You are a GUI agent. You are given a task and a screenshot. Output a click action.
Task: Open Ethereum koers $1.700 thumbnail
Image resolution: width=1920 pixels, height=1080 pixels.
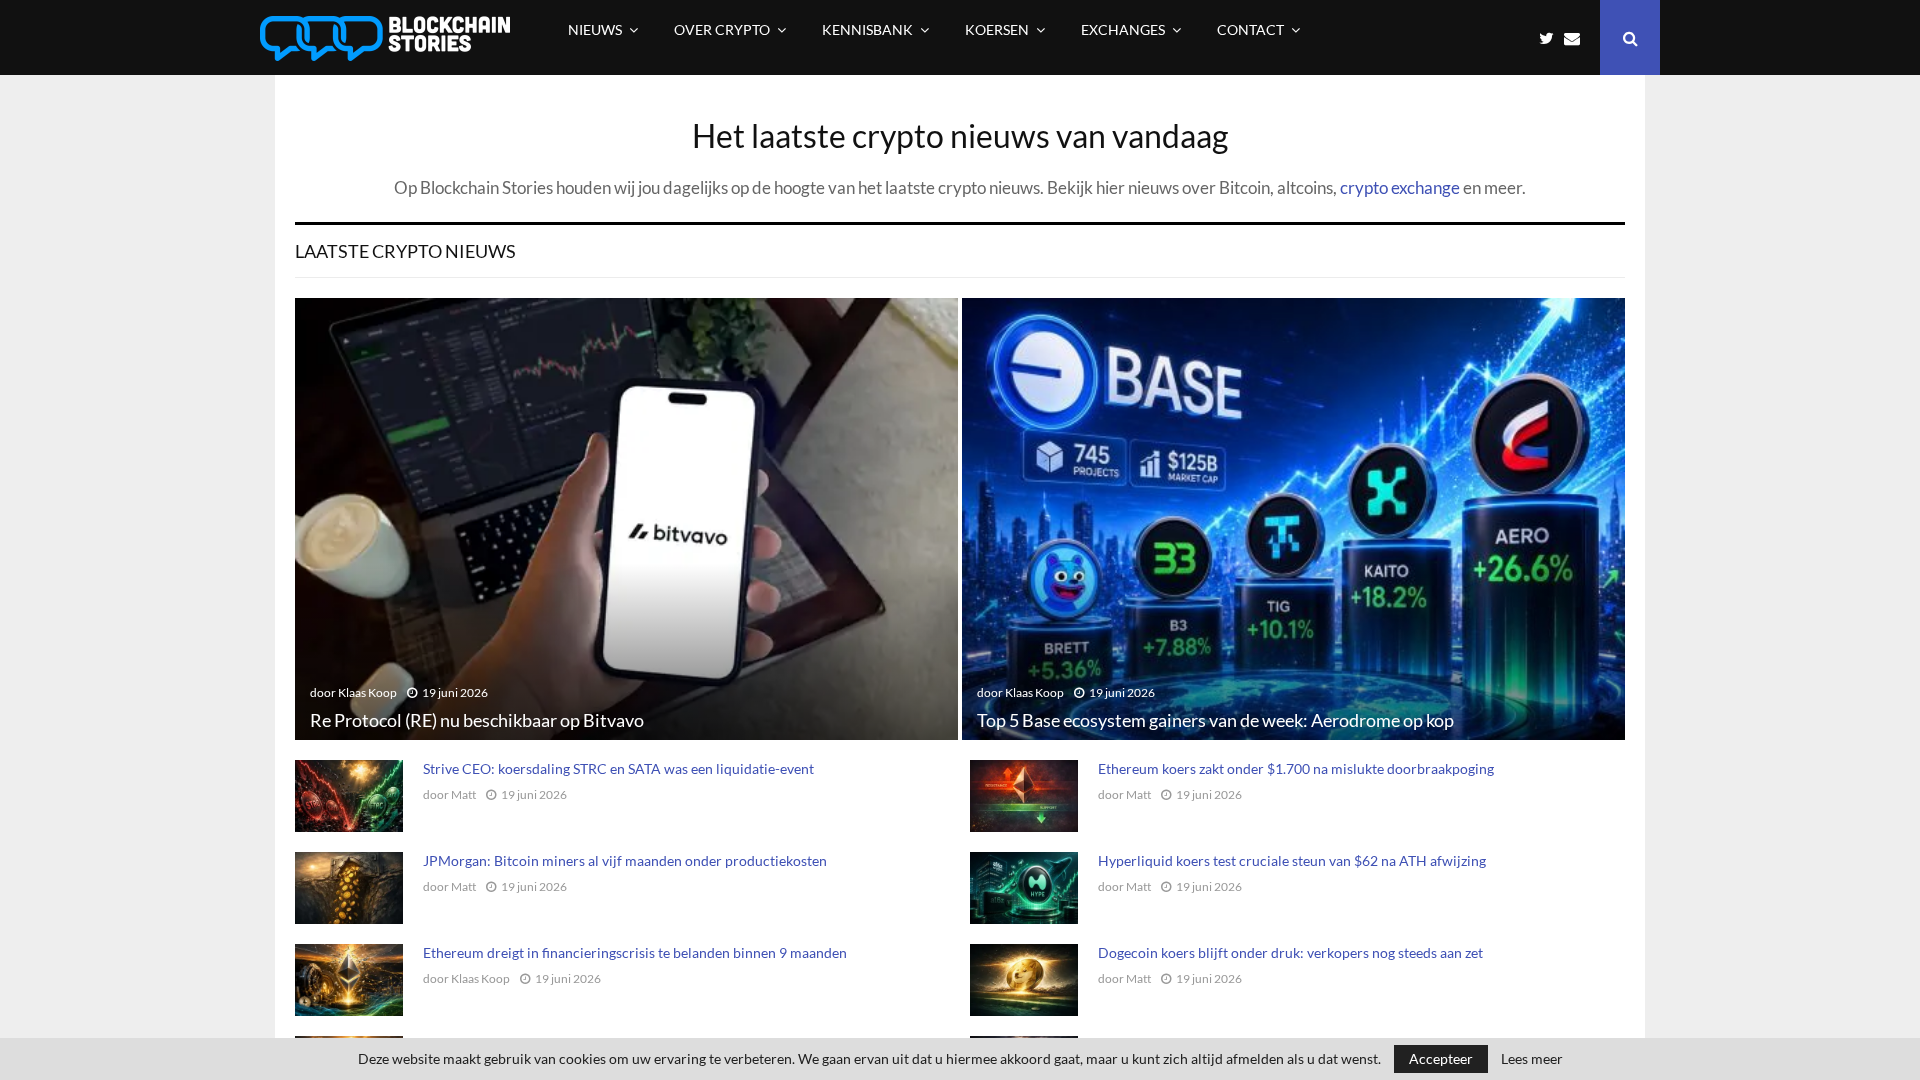(x=1024, y=796)
